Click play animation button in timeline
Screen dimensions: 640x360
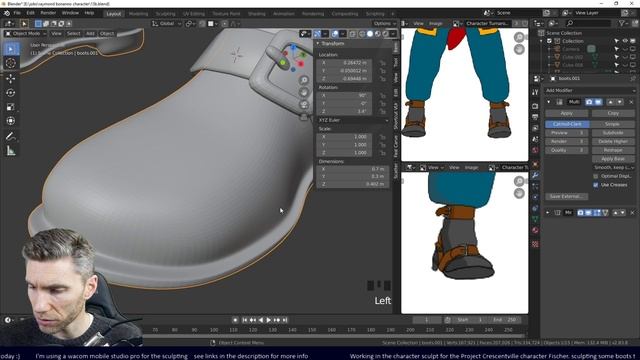(269, 320)
